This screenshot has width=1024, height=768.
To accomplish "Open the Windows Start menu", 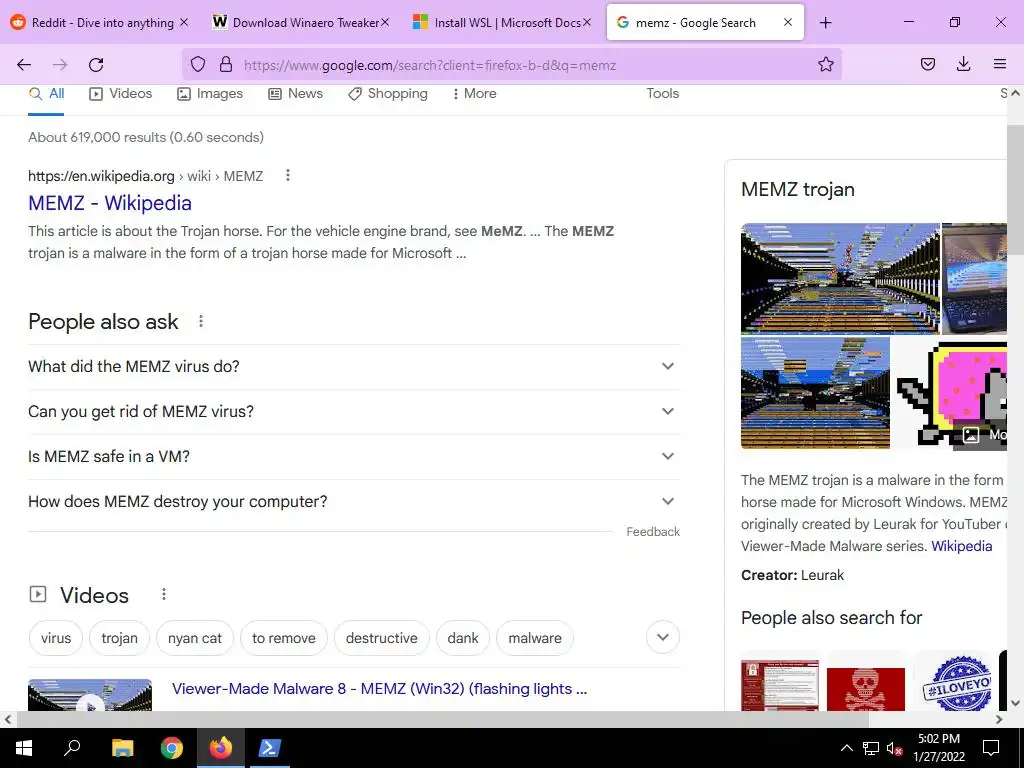I will [24, 748].
